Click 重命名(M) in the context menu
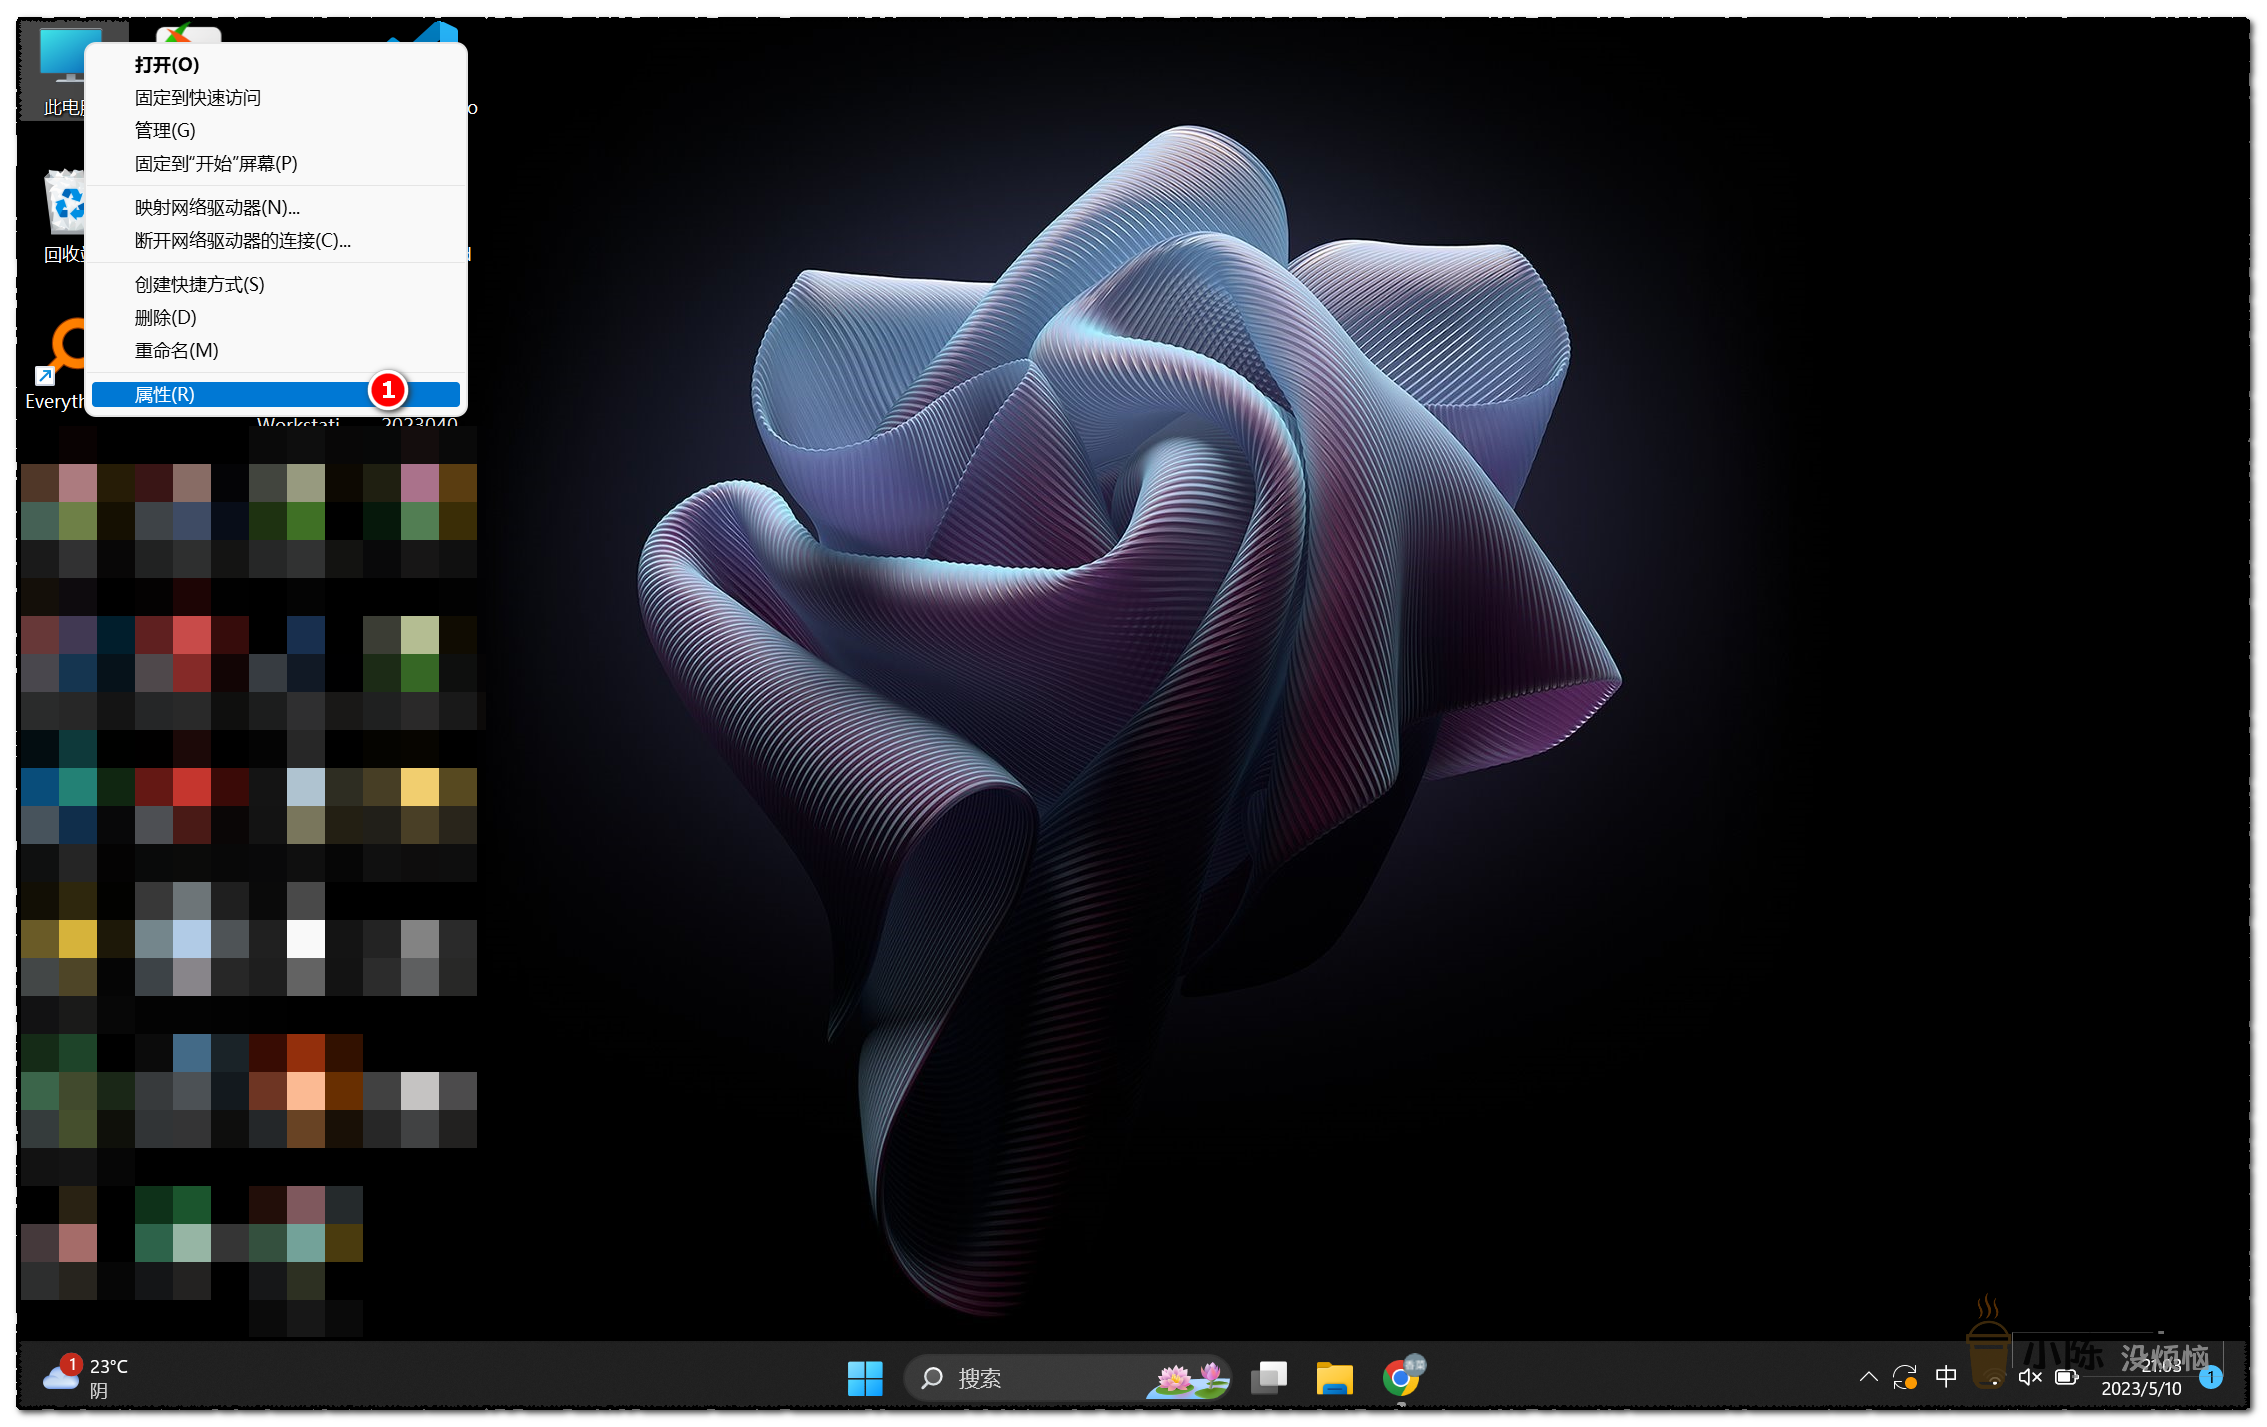2267x1427 pixels. pos(176,351)
